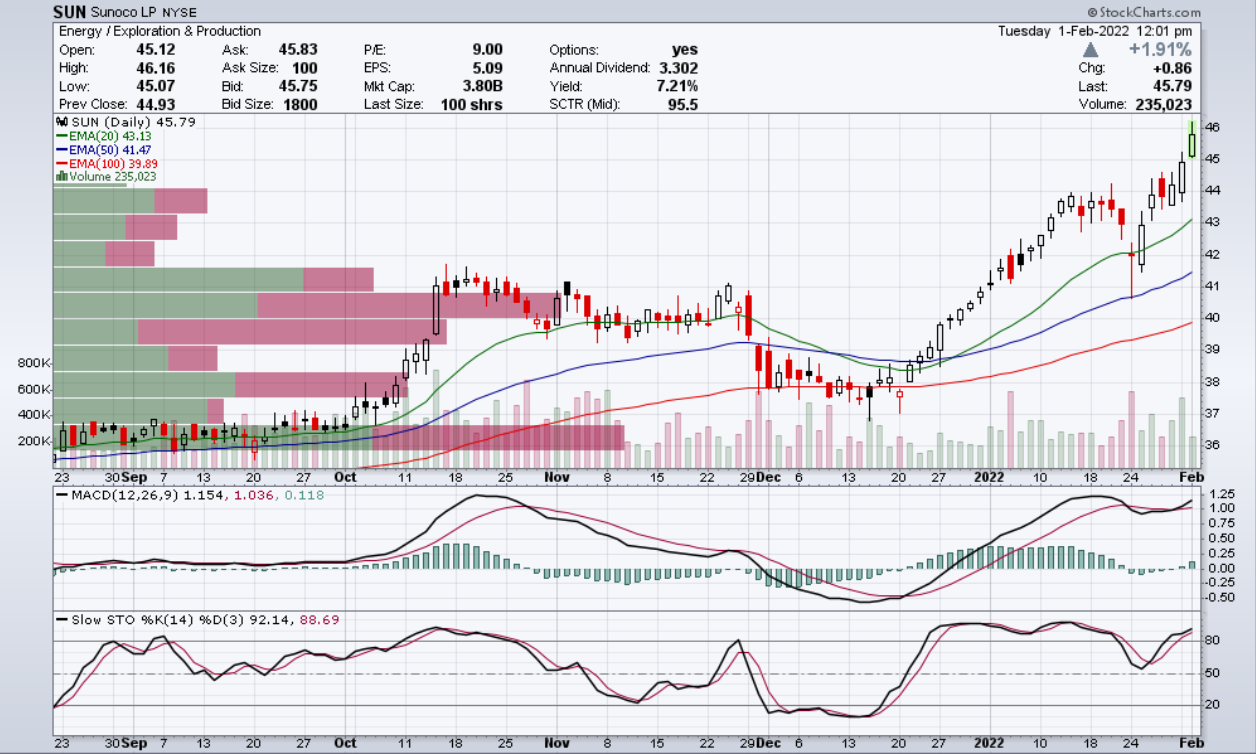Screen dimensions: 1256x754
Task: Click the Ask price 45.83
Action: coord(297,50)
